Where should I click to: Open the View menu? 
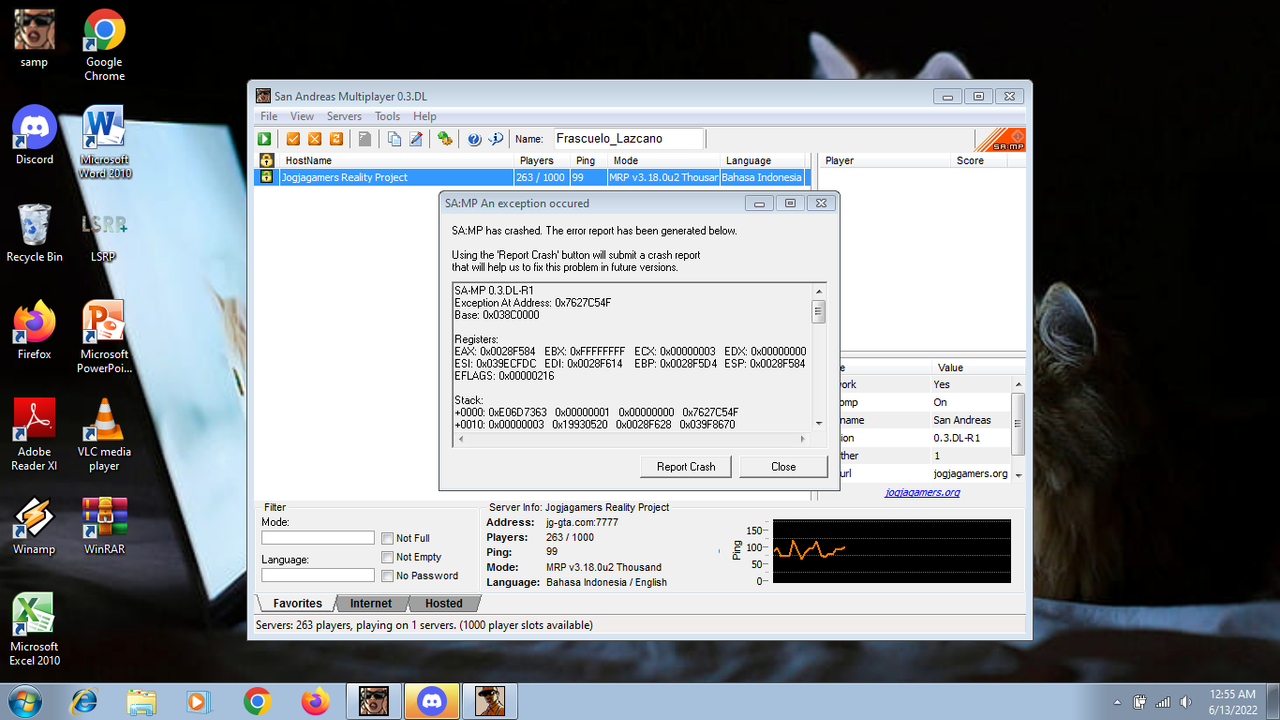pyautogui.click(x=302, y=117)
